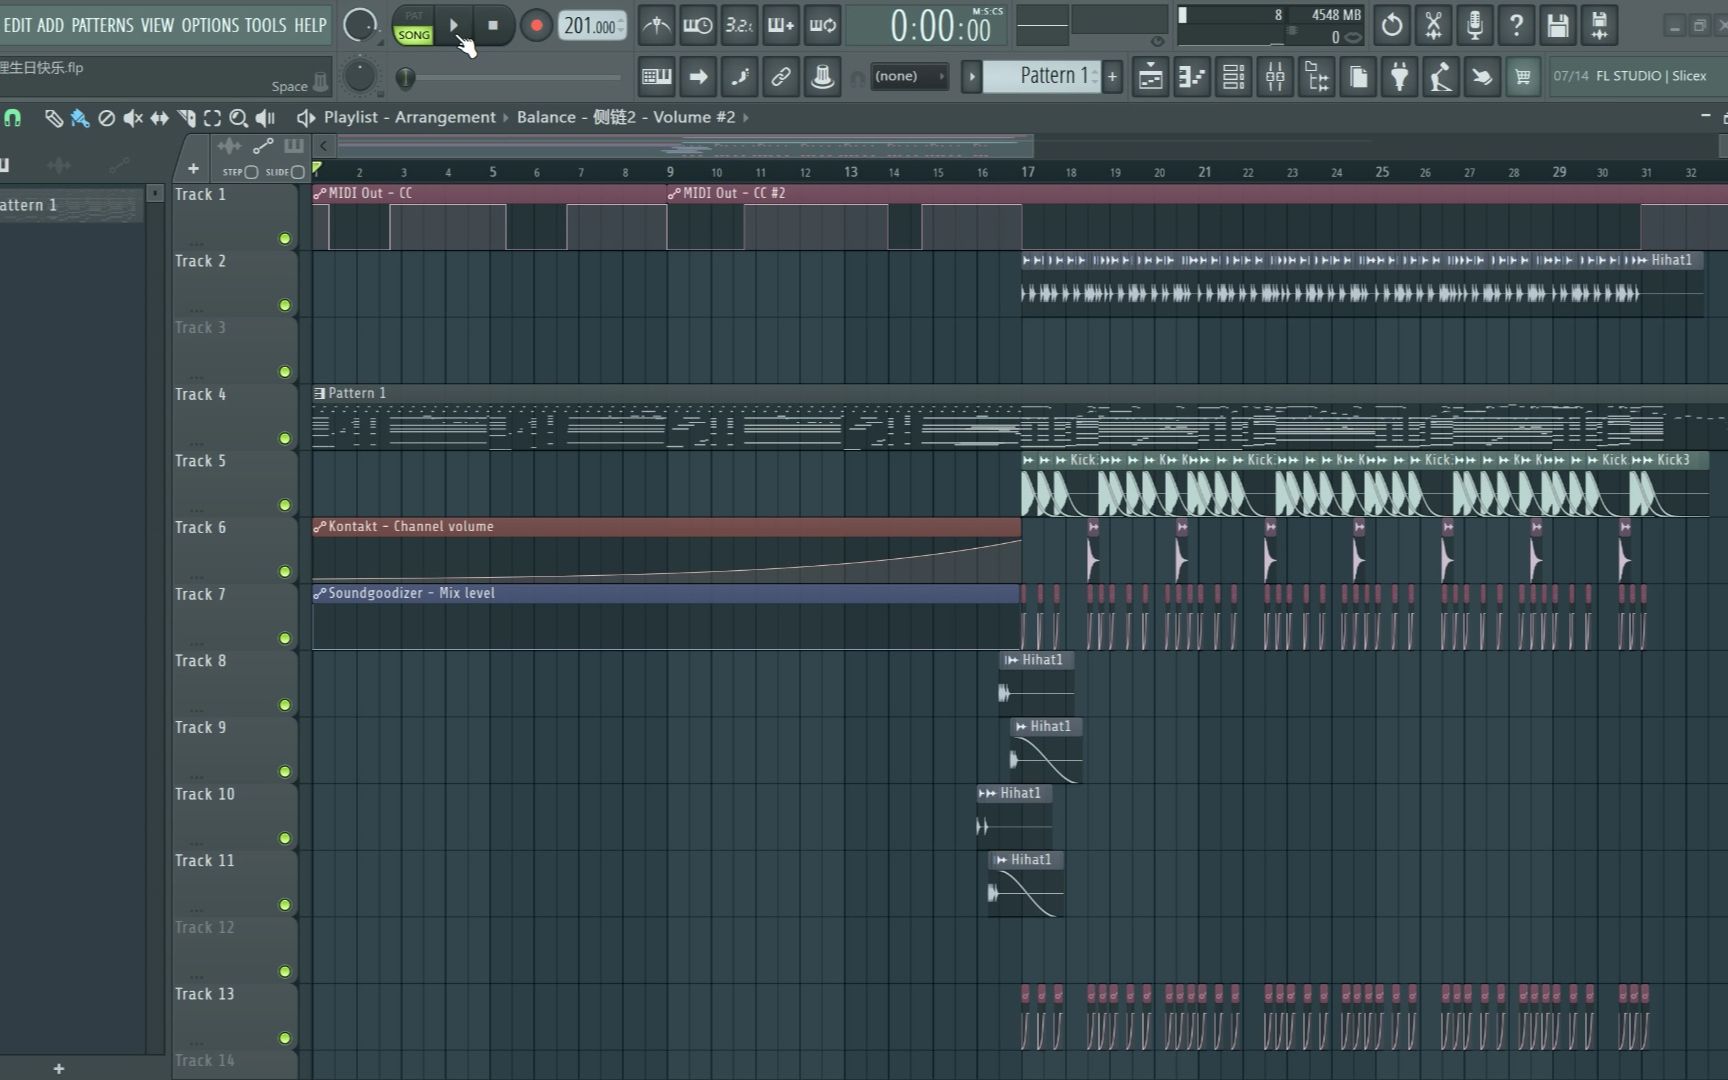
Task: Enable step editing mode icon
Action: pos(739,76)
